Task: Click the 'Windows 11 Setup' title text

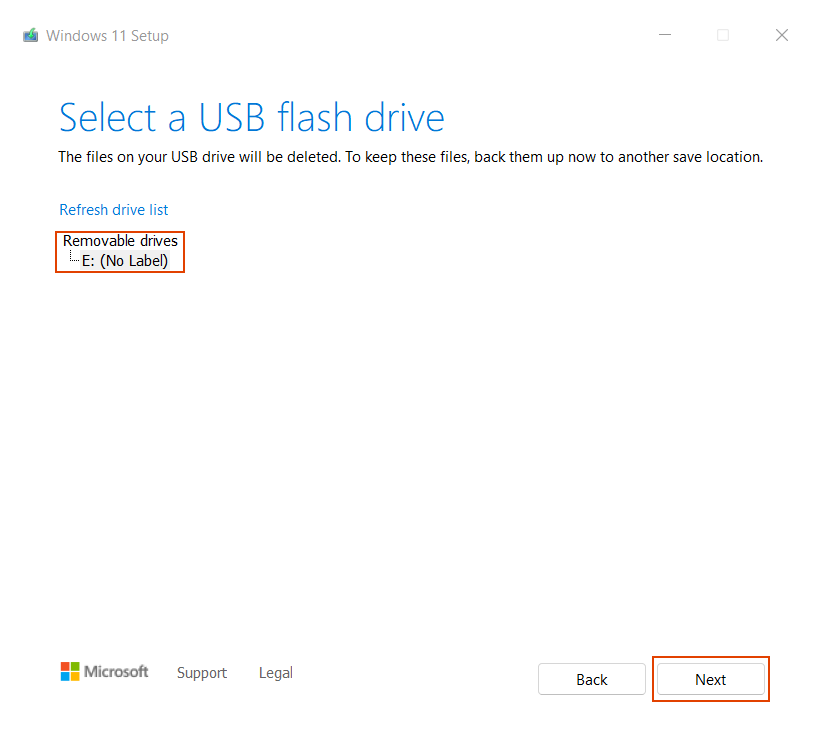Action: (x=107, y=36)
